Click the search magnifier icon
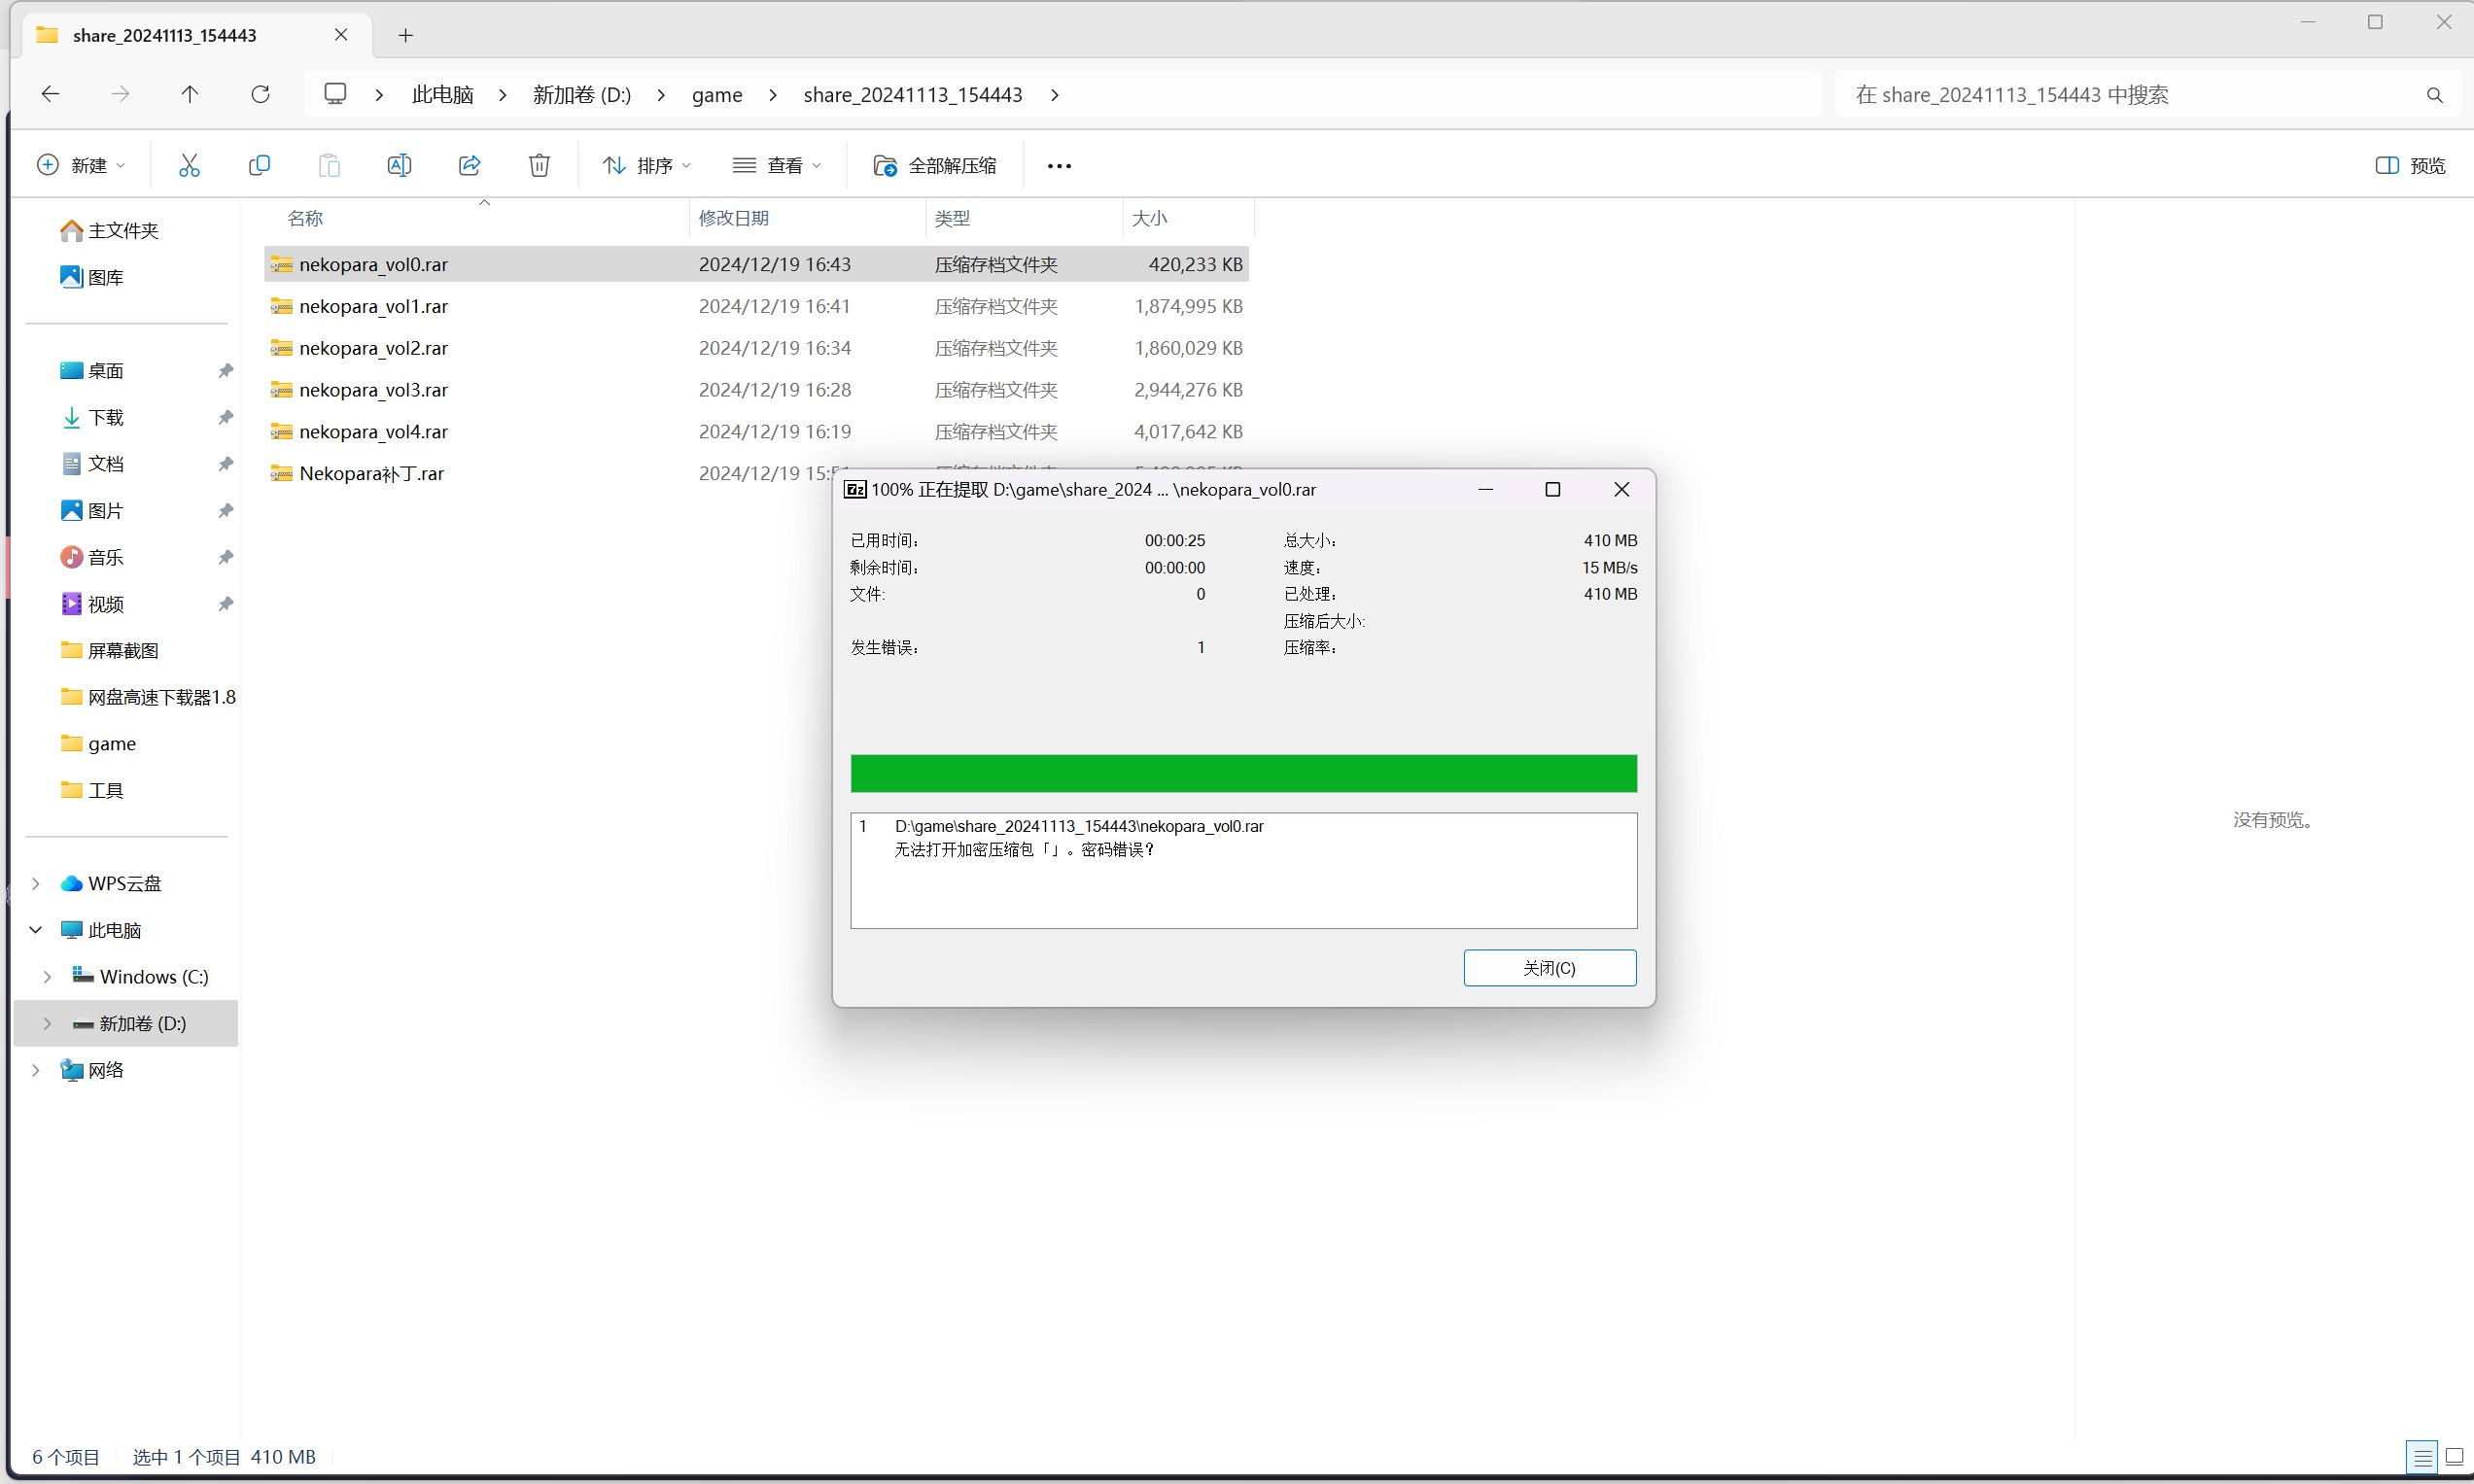Viewport: 2474px width, 1484px height. tap(2434, 95)
